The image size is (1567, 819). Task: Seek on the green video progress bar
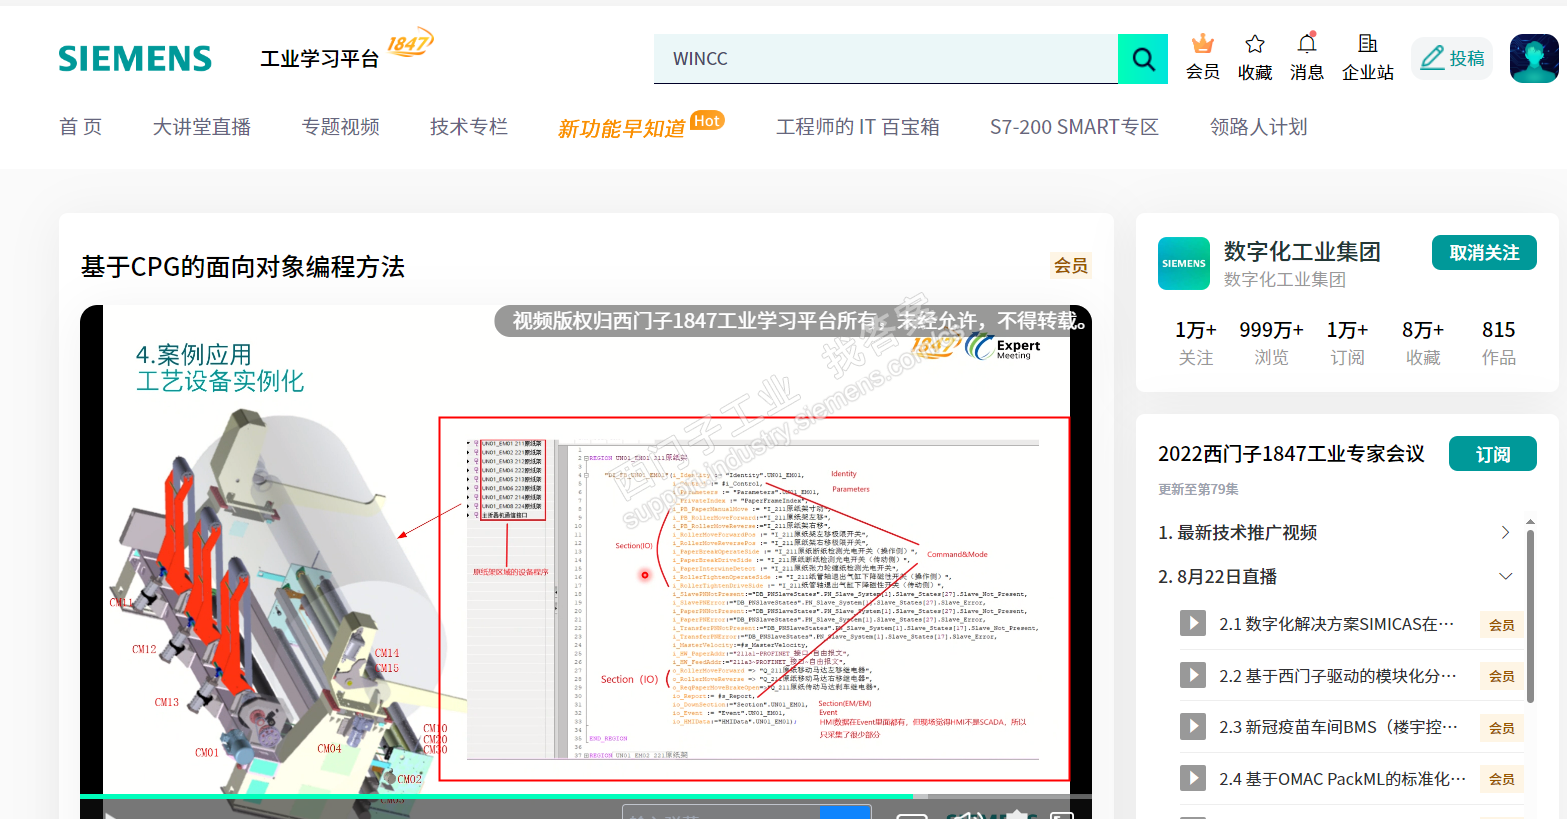tap(585, 796)
